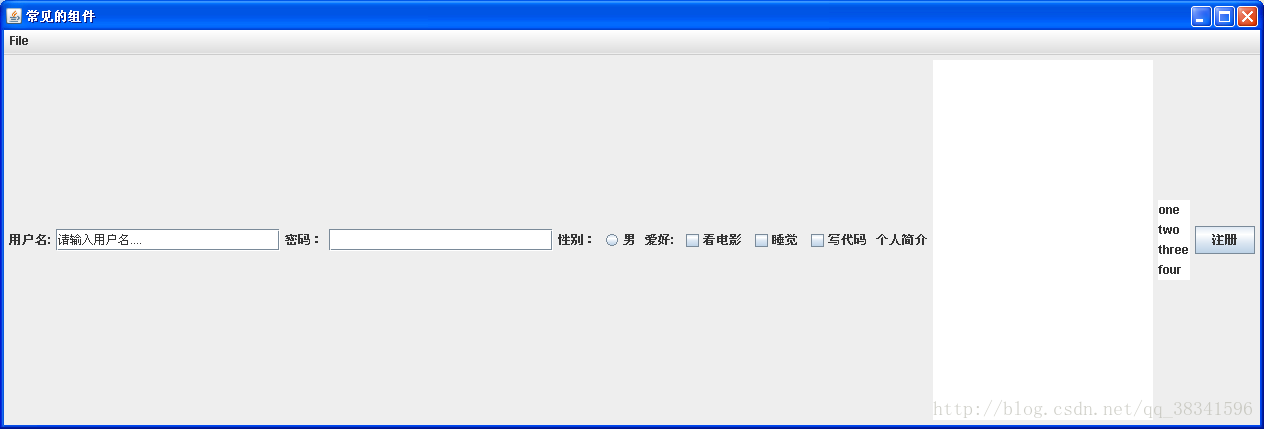Click the 用户名: label
Viewport: 1264px width, 429px height.
pyautogui.click(x=29, y=240)
